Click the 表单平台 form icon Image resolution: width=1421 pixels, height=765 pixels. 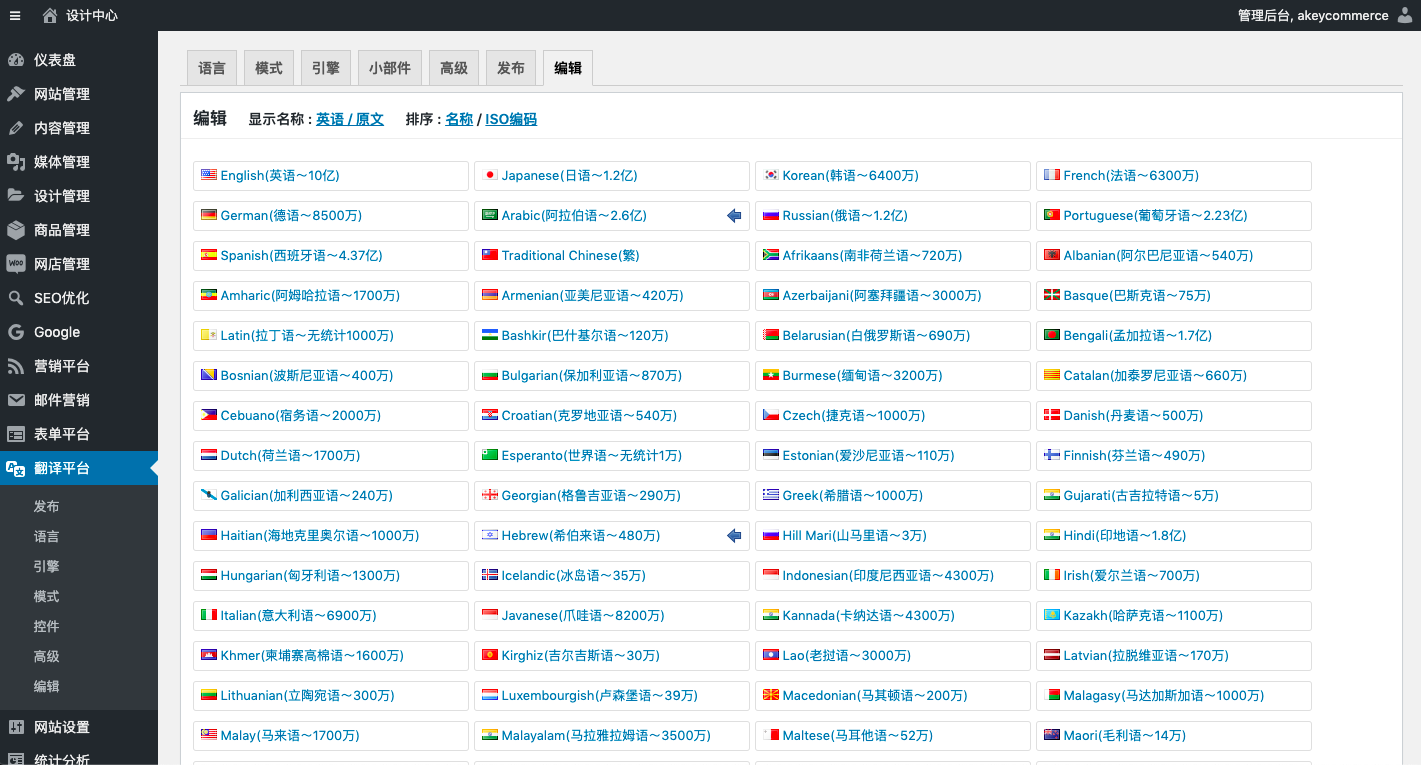coord(16,434)
